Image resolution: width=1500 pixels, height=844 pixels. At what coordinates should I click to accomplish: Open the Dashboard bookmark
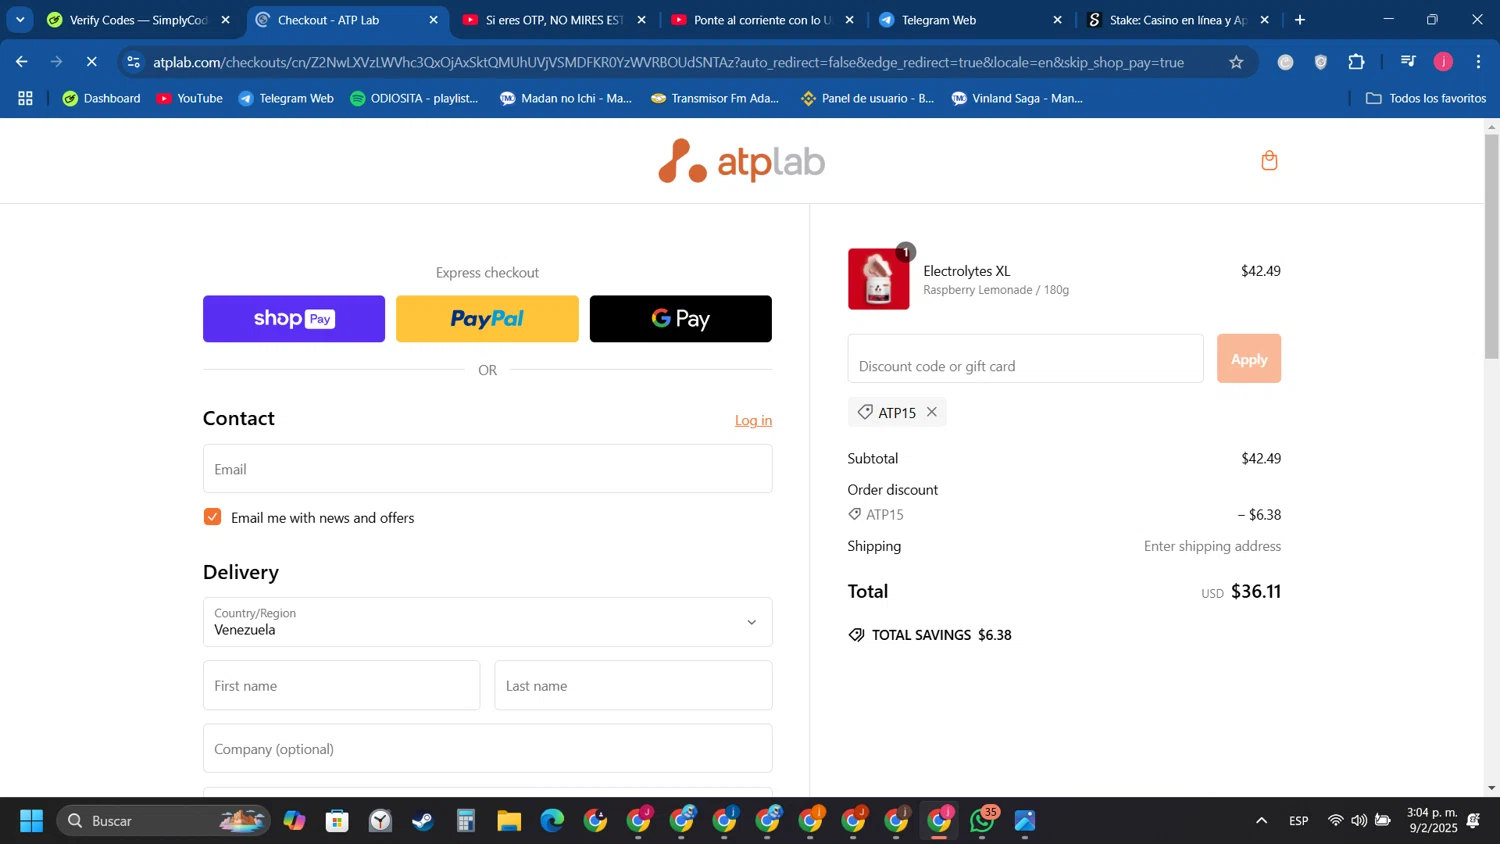(x=101, y=98)
